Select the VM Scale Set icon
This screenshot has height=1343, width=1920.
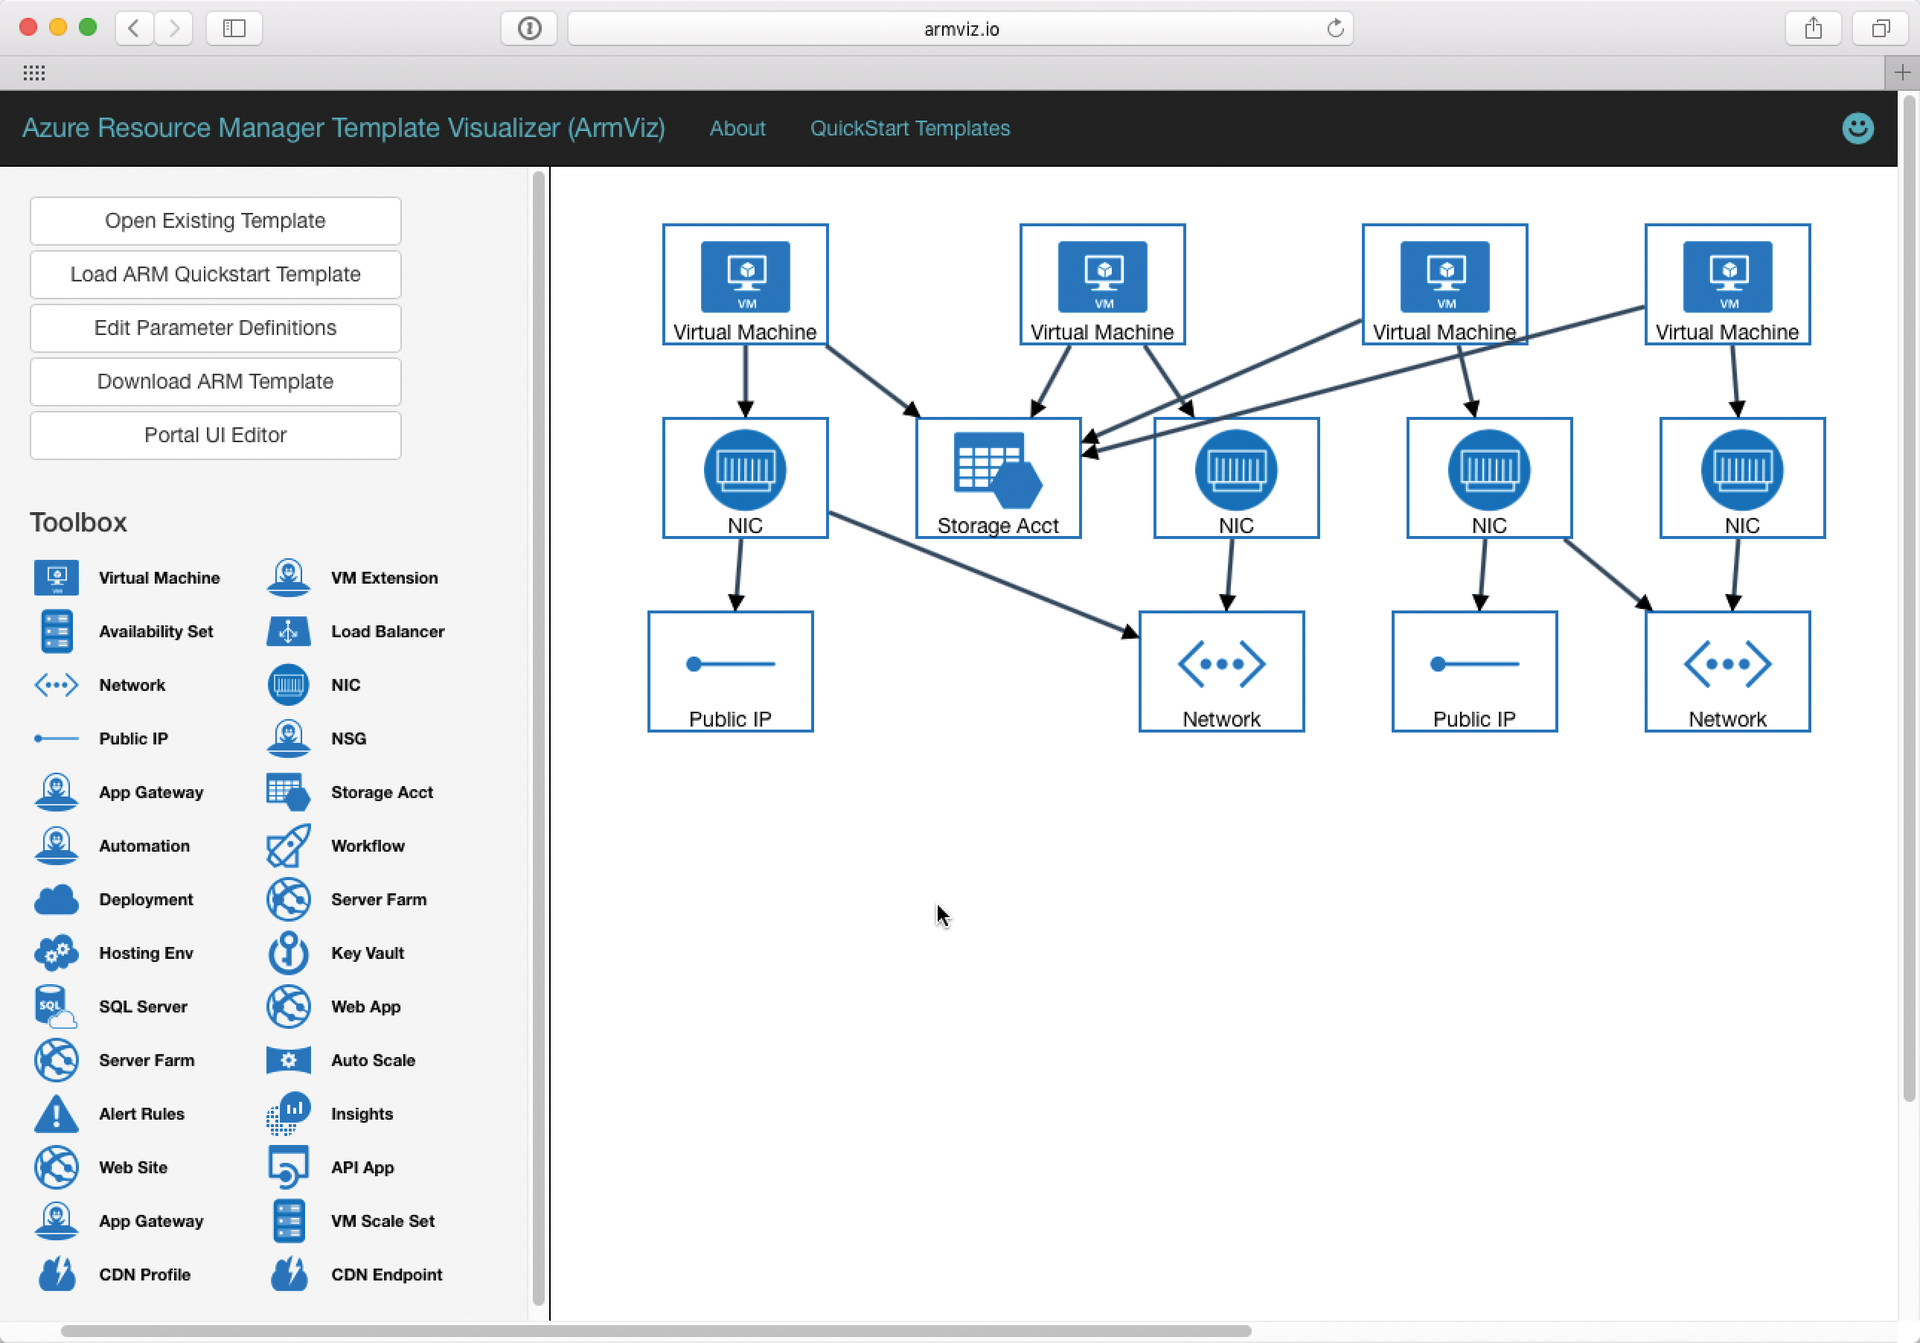288,1221
